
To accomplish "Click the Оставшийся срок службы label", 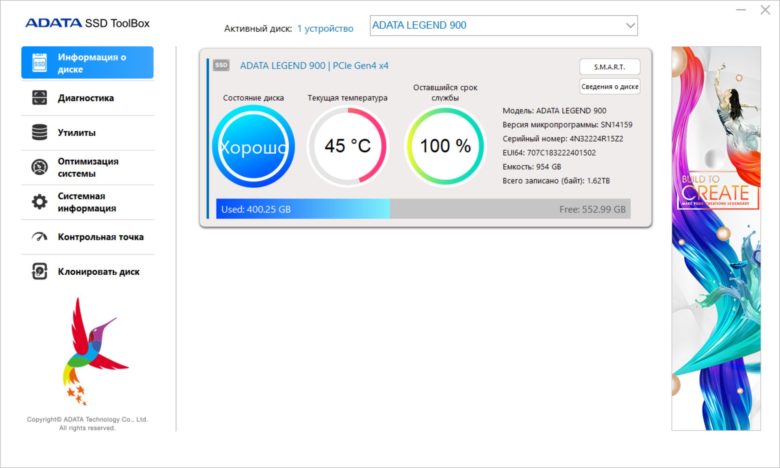I will [x=445, y=93].
